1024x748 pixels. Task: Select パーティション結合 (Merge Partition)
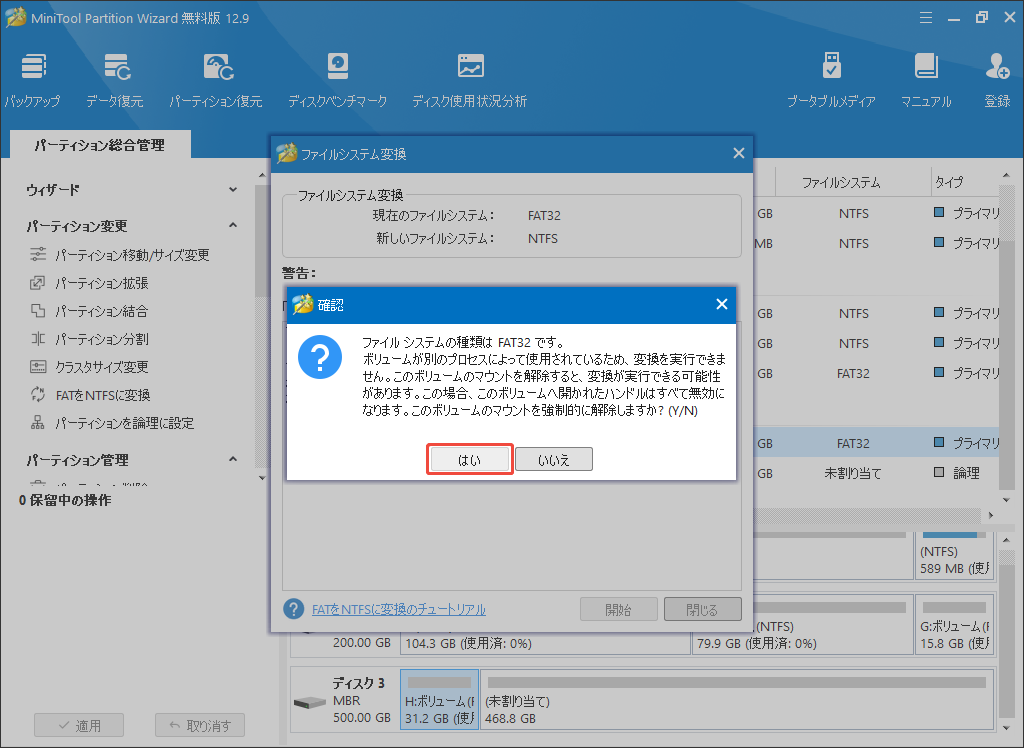click(89, 311)
